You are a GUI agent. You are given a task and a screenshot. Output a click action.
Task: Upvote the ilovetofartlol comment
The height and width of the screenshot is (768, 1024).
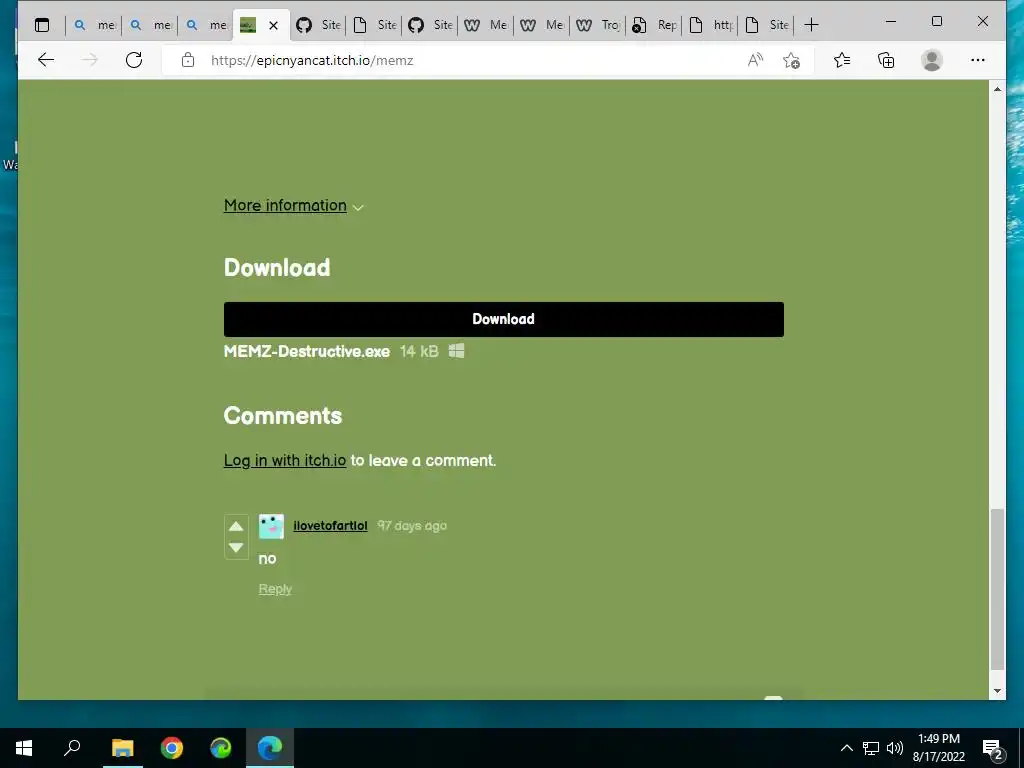click(x=236, y=526)
